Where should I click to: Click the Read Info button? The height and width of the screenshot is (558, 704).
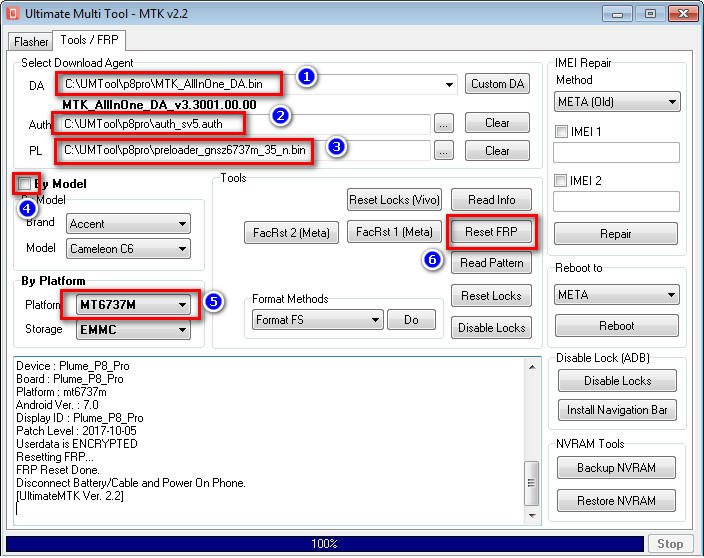(491, 200)
